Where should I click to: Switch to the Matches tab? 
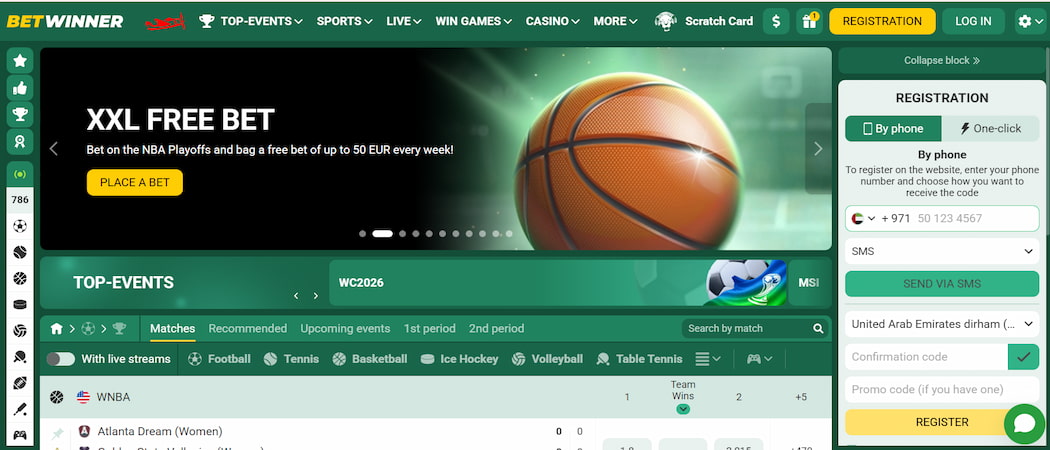173,329
